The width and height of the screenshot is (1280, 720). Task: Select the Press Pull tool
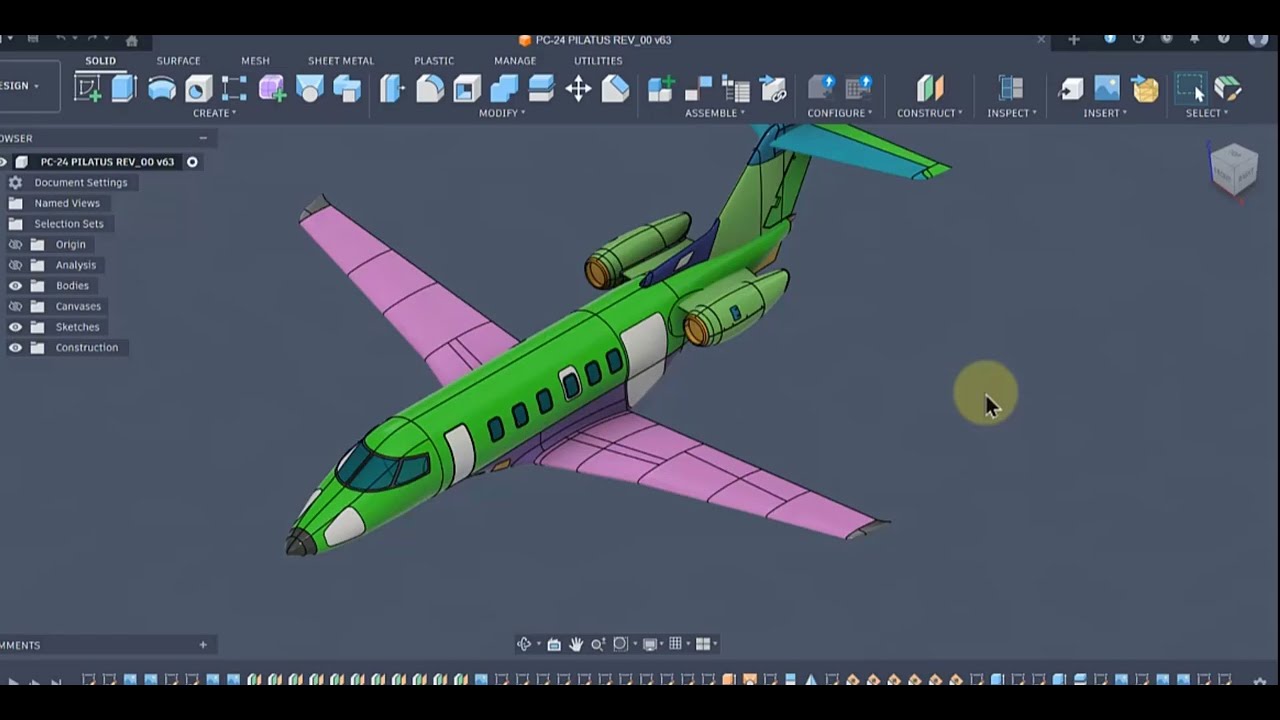tap(392, 89)
